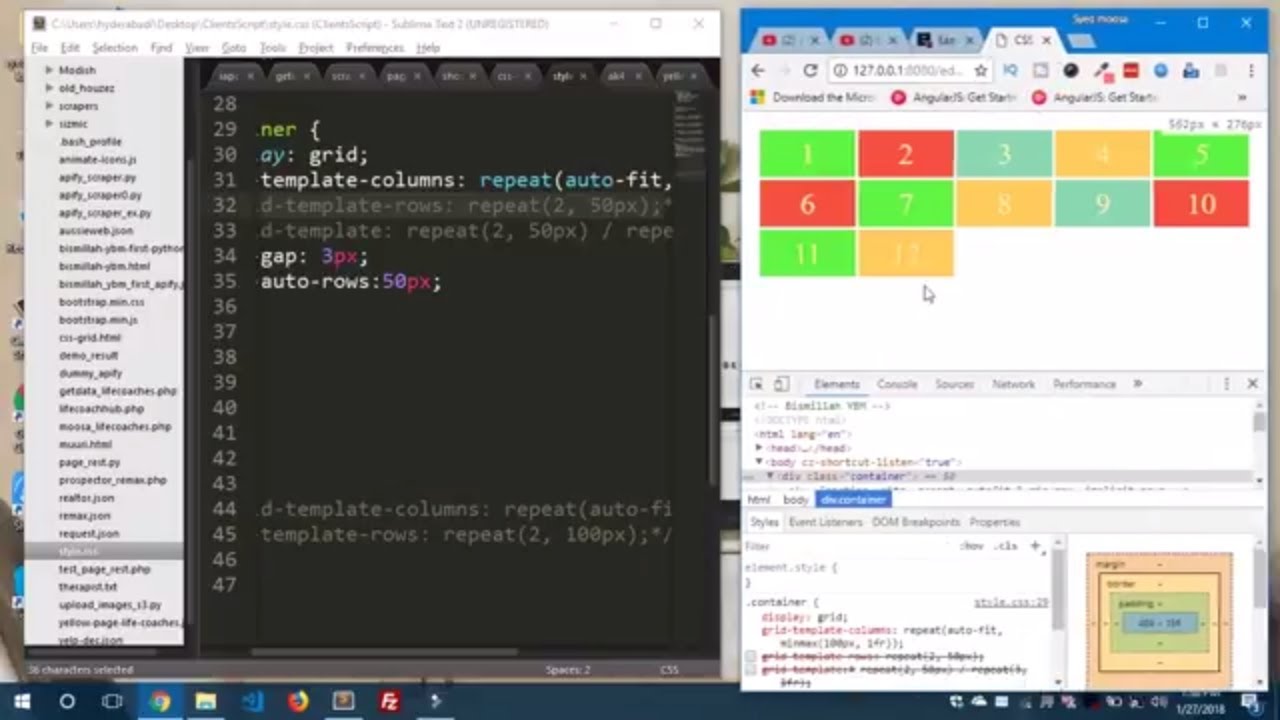Click the blue round extension icon
This screenshot has width=1280, height=720.
[1161, 70]
